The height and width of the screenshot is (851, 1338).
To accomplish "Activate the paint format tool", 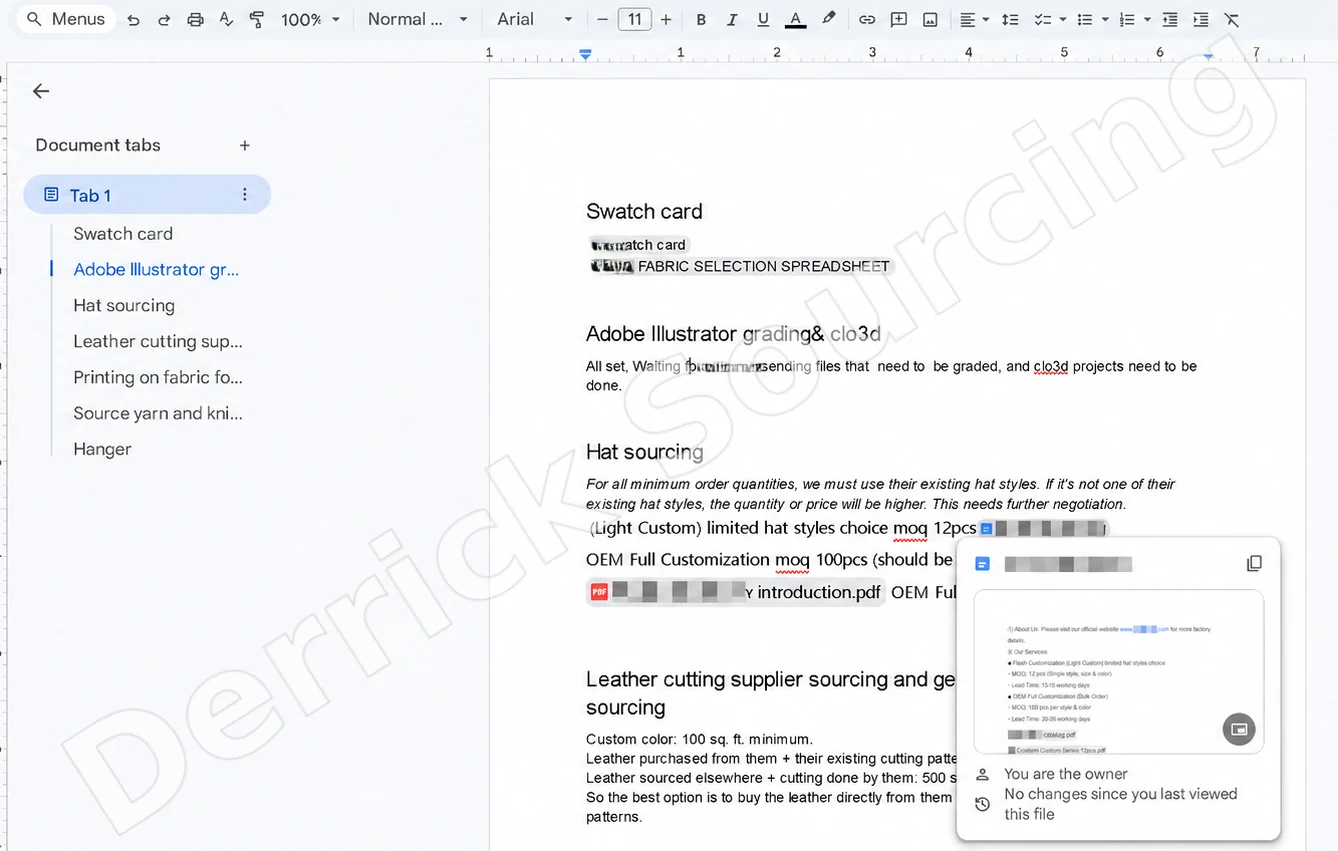I will tap(257, 20).
